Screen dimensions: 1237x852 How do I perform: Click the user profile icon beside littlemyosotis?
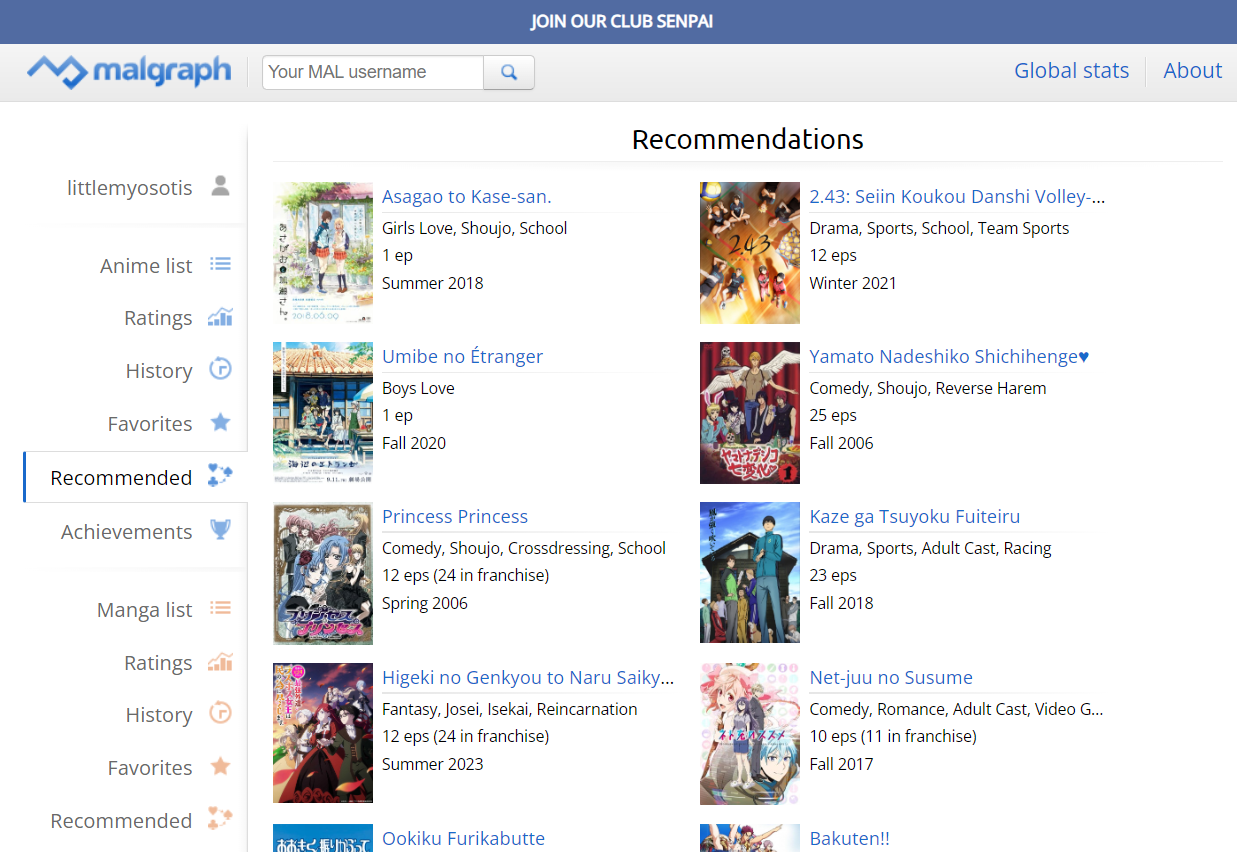221,186
